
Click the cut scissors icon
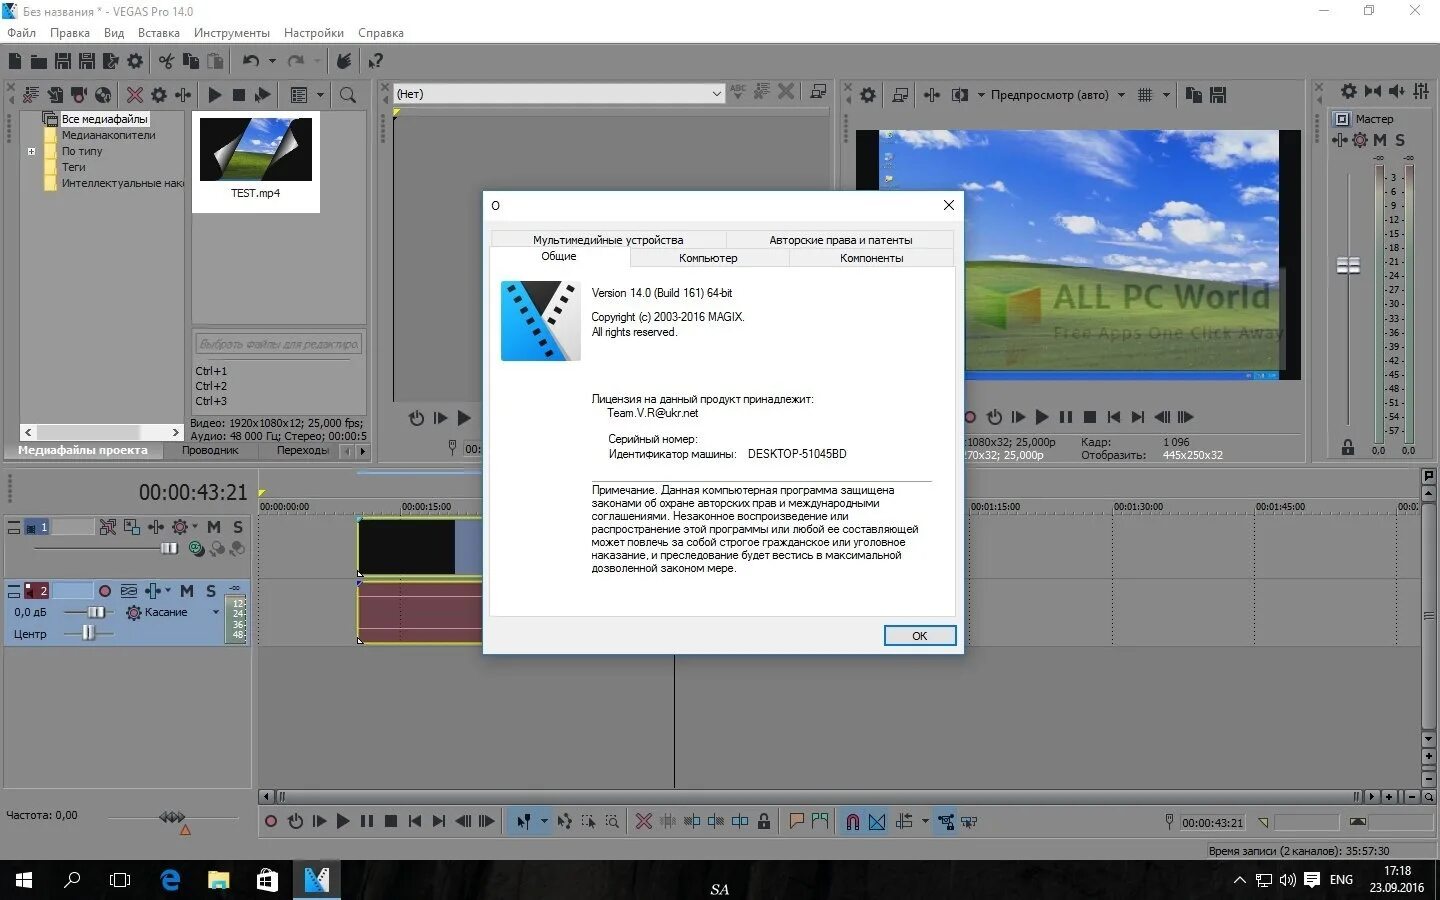click(x=166, y=61)
